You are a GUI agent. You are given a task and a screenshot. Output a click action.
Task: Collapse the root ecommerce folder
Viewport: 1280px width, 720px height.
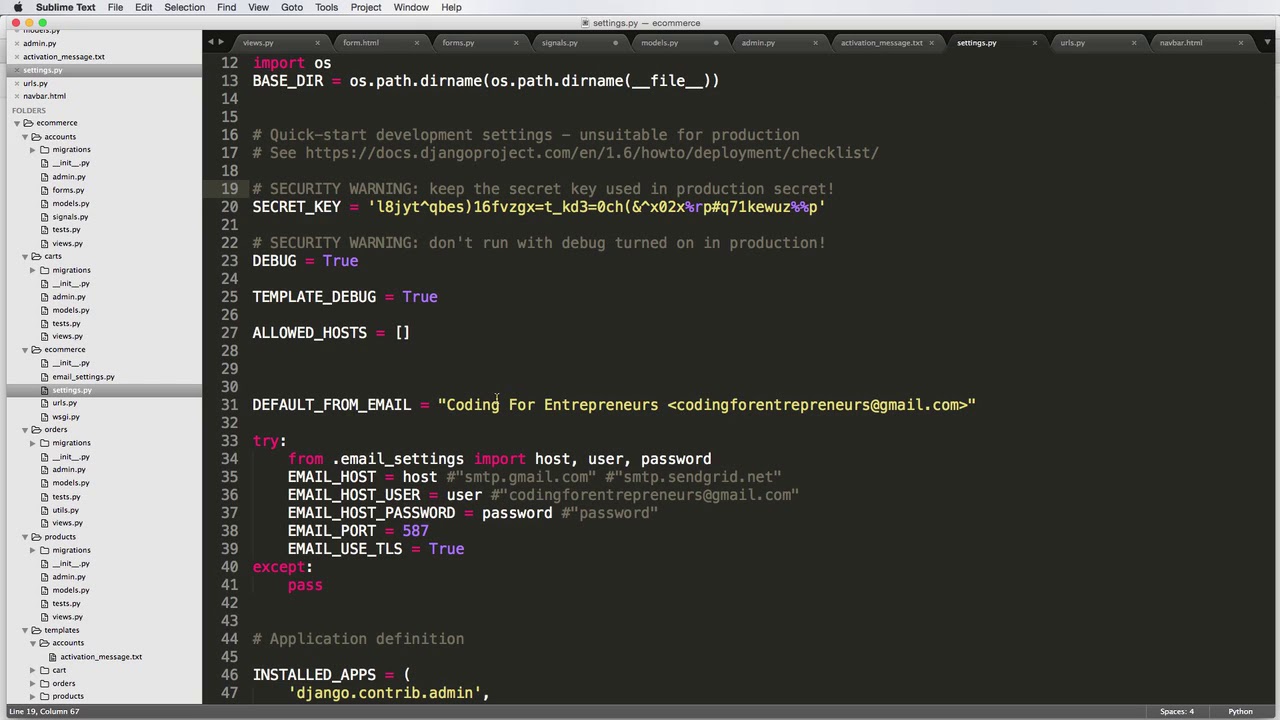[x=16, y=123]
